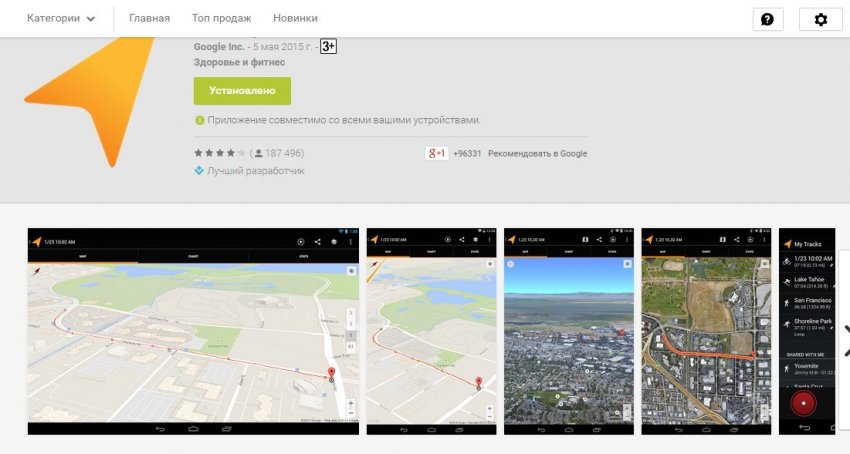
Task: Open the Здоровье и фитнес category link
Action: (x=239, y=62)
